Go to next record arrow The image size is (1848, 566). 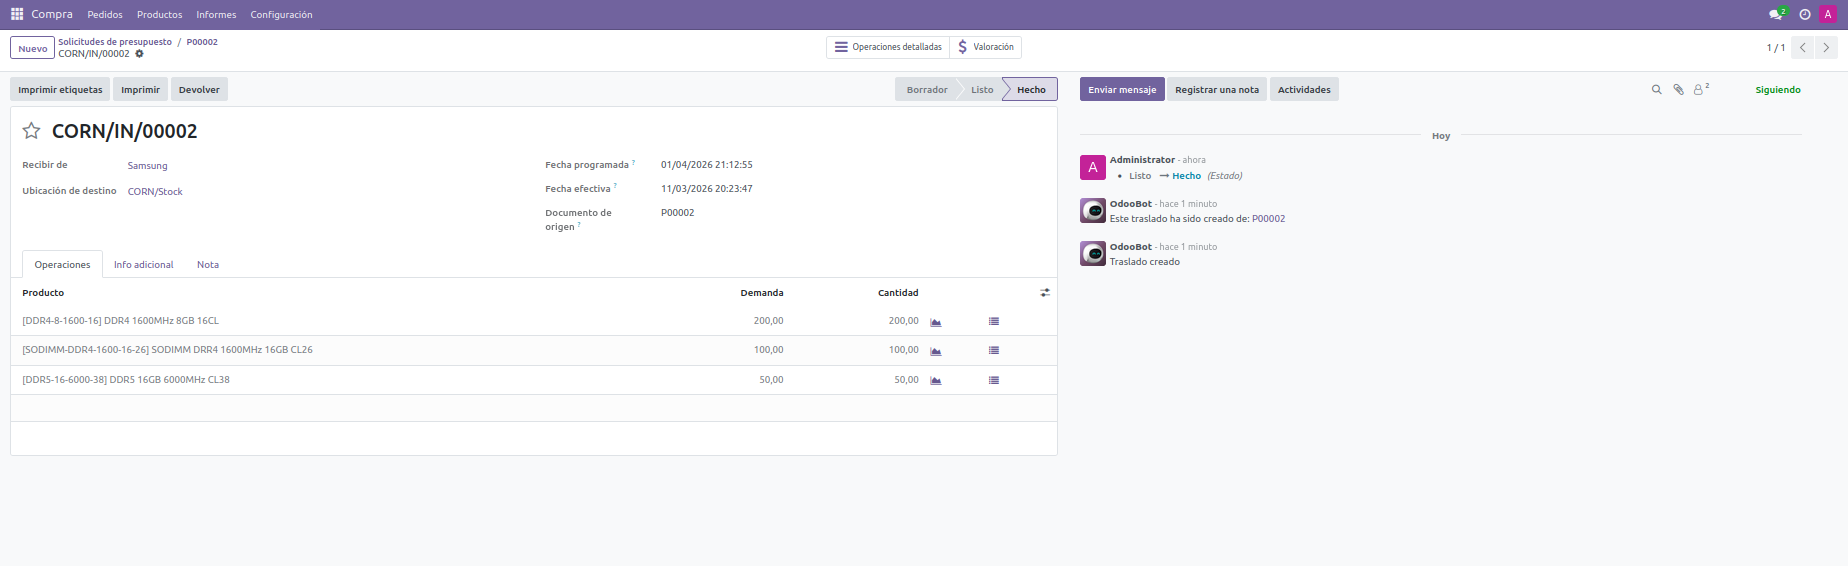tap(1826, 48)
